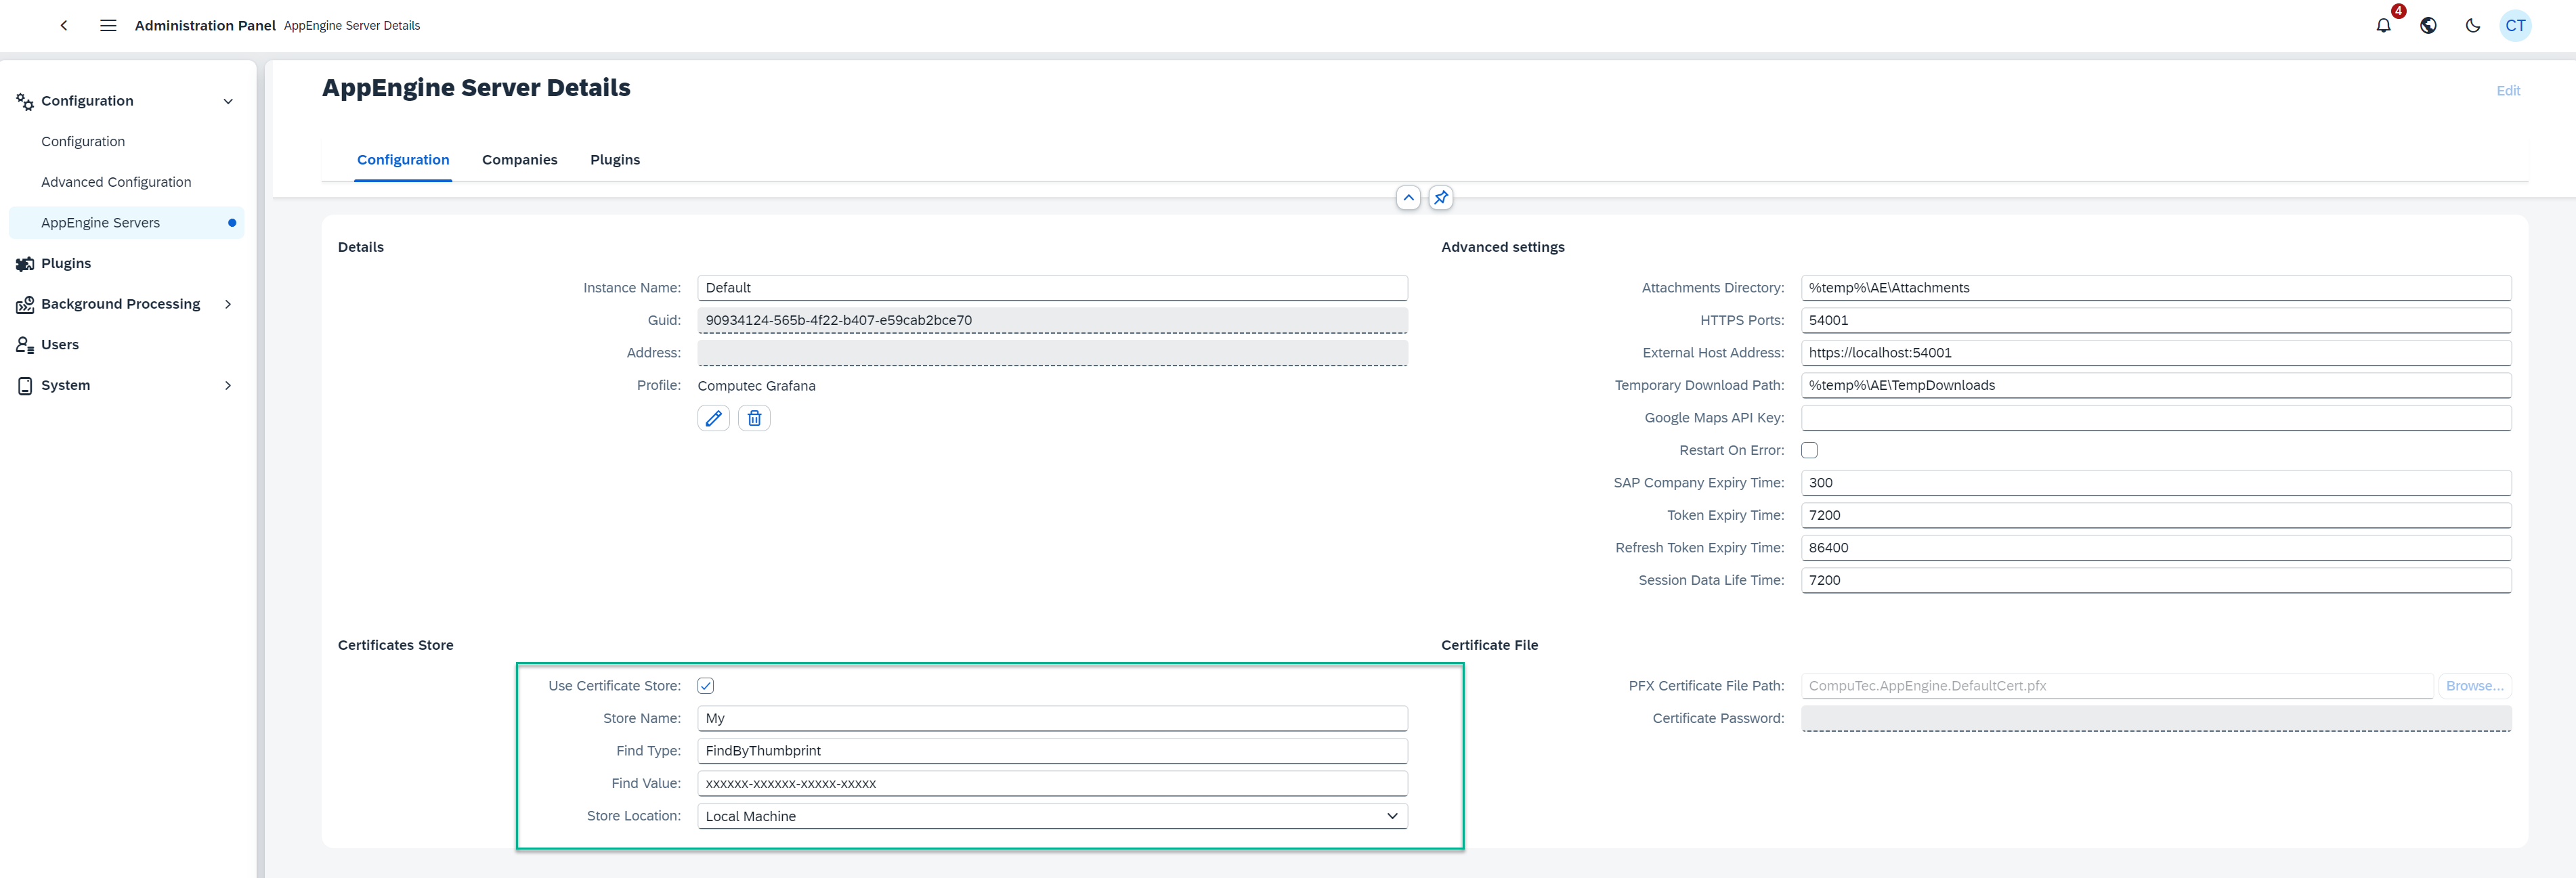Uncheck the Use Certificate Store checkbox
The image size is (2576, 878).
(706, 685)
